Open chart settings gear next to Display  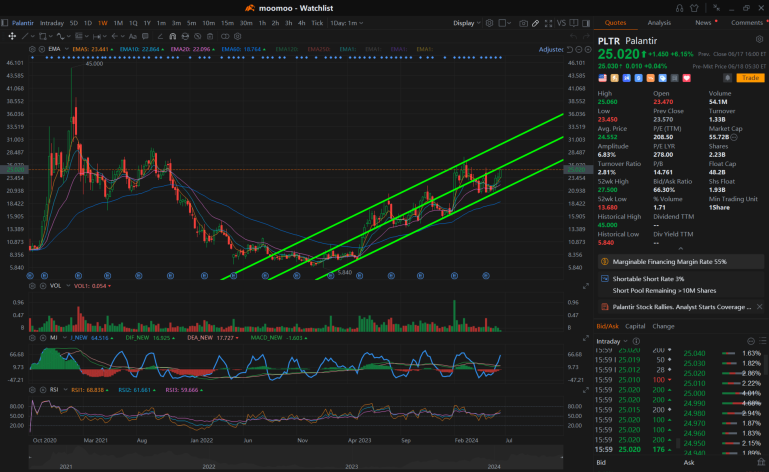click(x=489, y=23)
